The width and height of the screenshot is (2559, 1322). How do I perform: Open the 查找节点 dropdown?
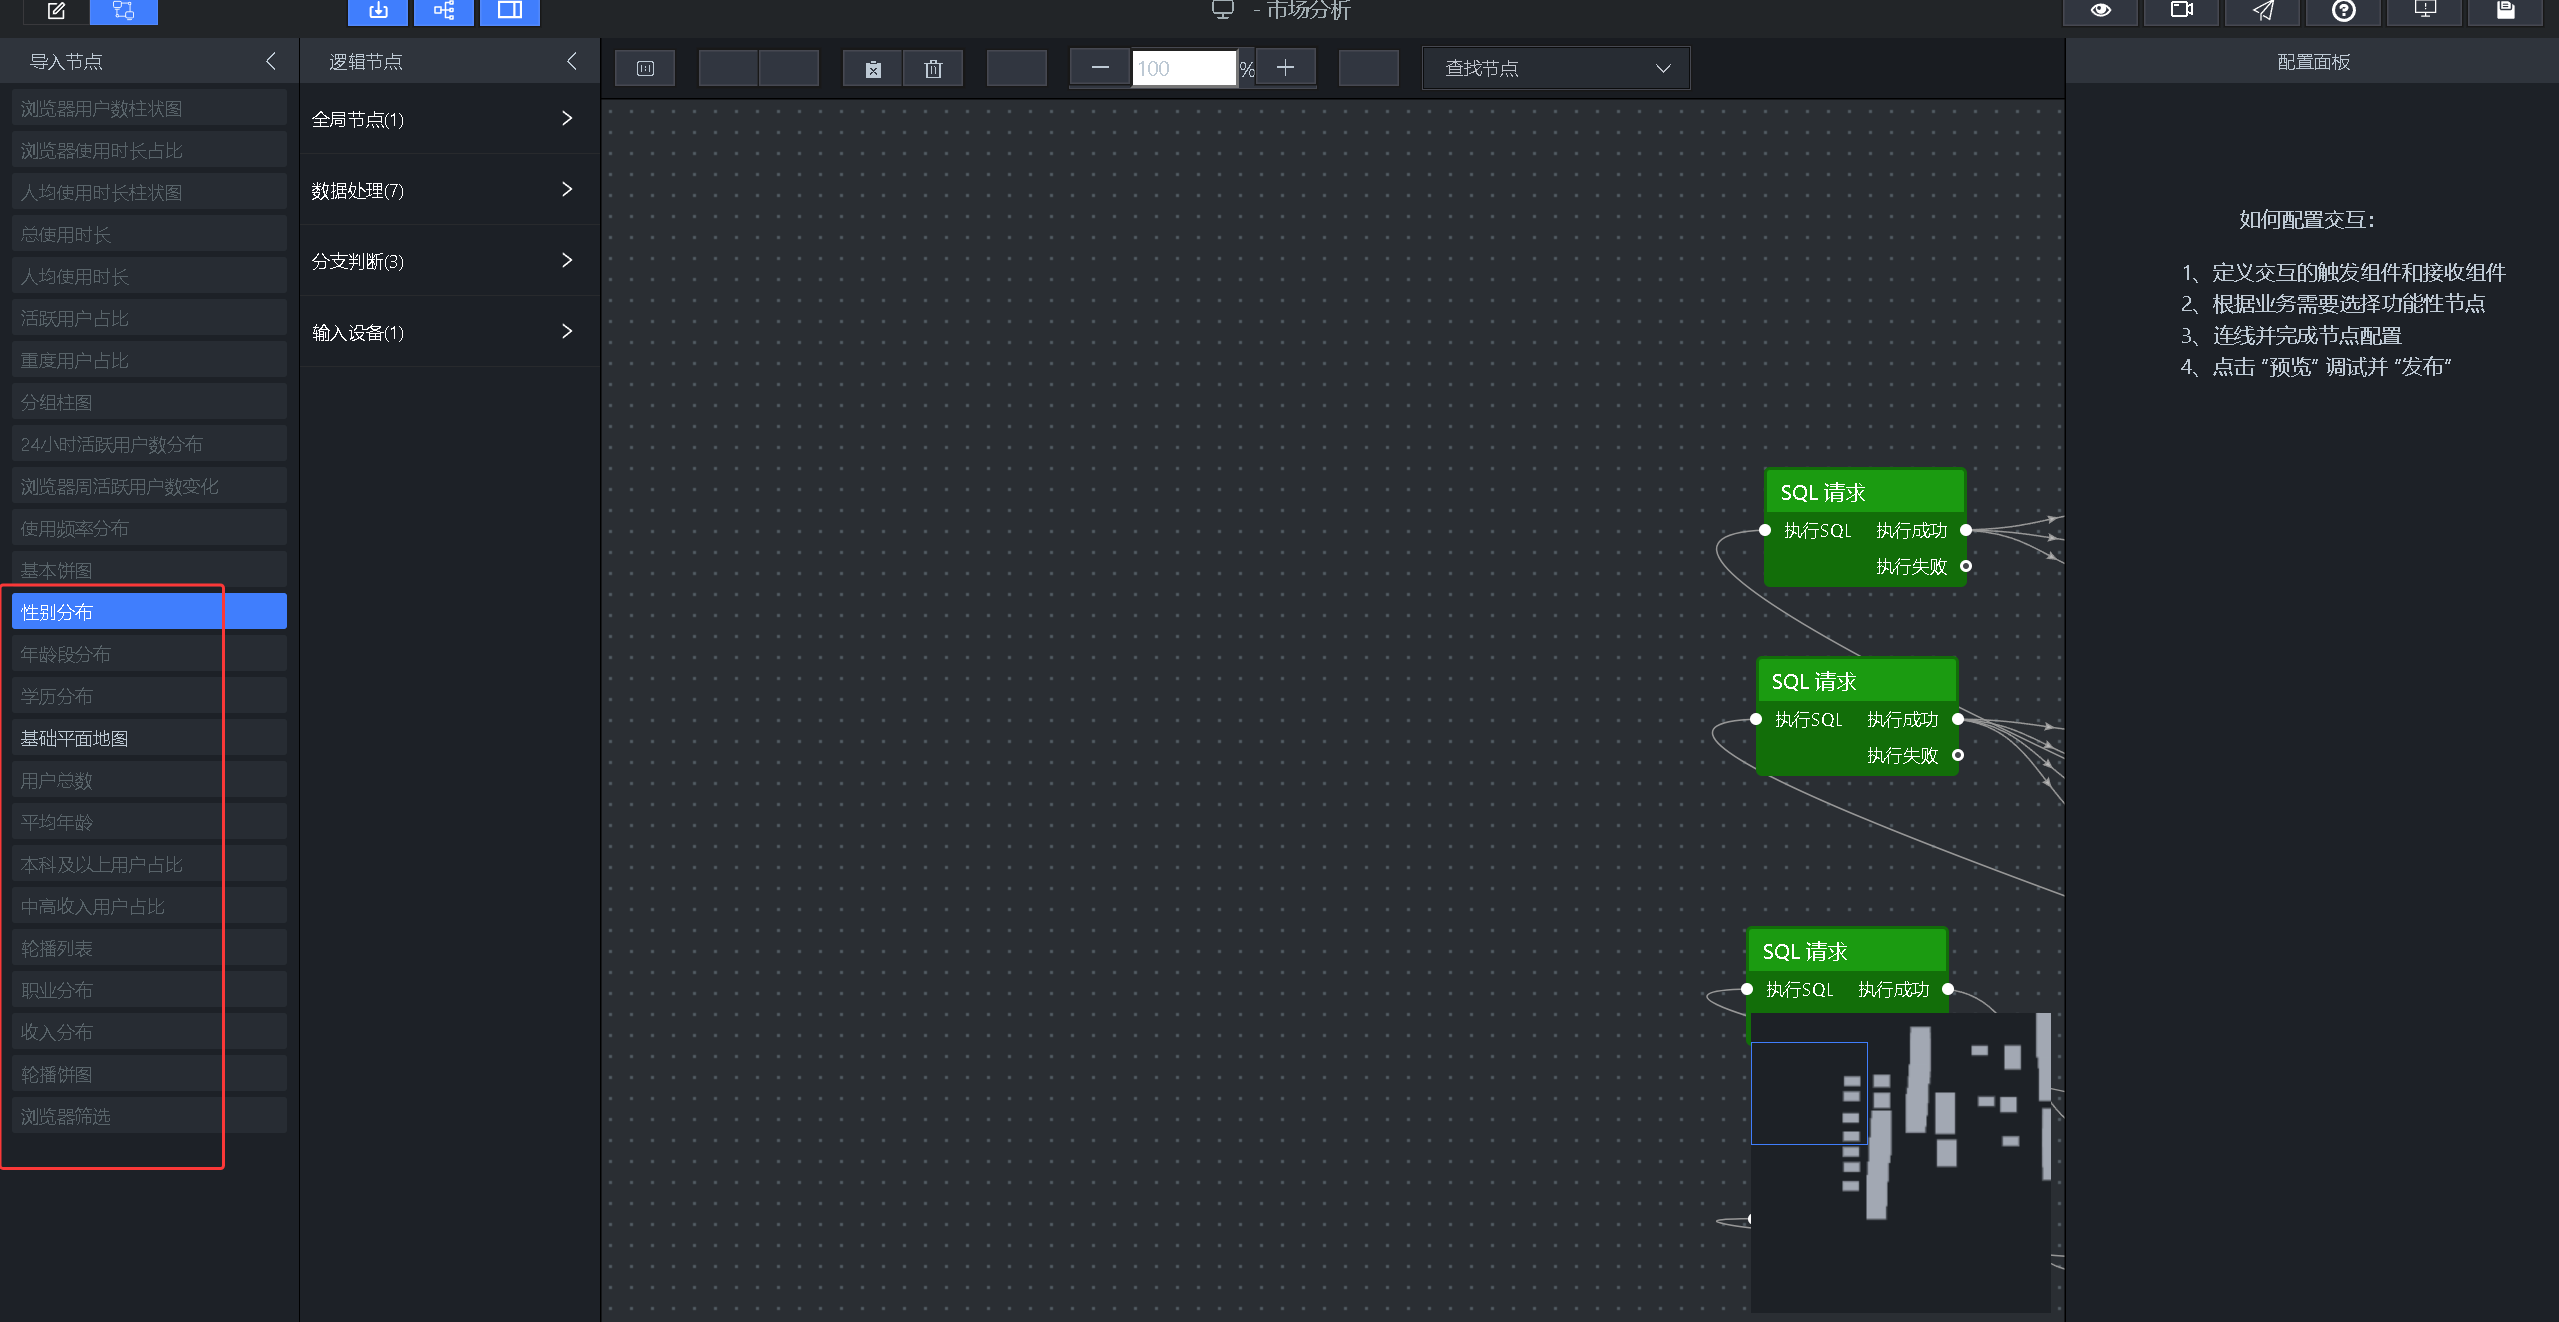(x=1556, y=68)
